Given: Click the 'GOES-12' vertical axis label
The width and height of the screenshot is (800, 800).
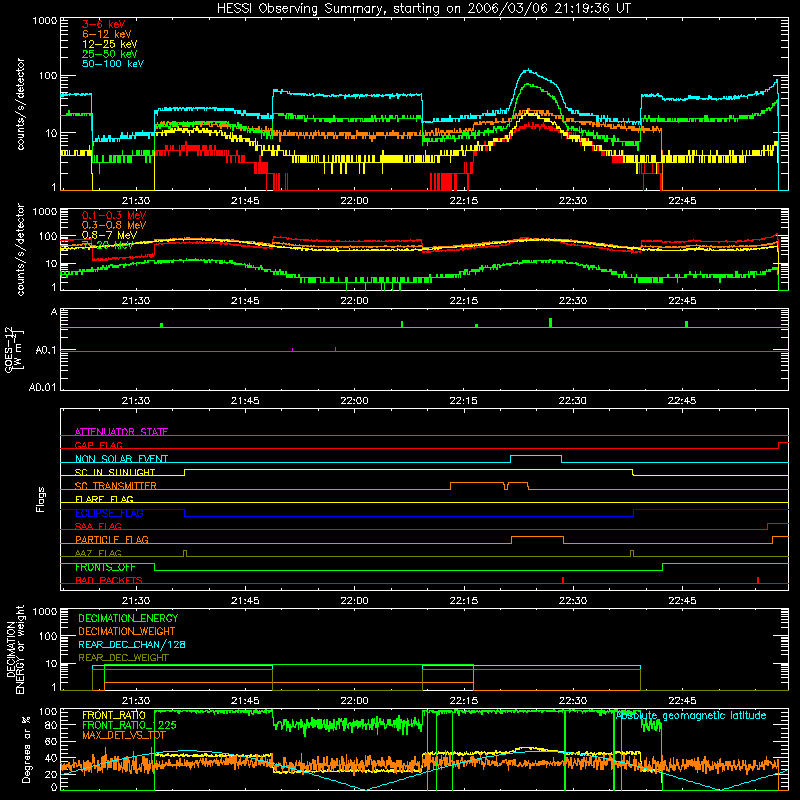Looking at the screenshot, I should tap(10, 350).
